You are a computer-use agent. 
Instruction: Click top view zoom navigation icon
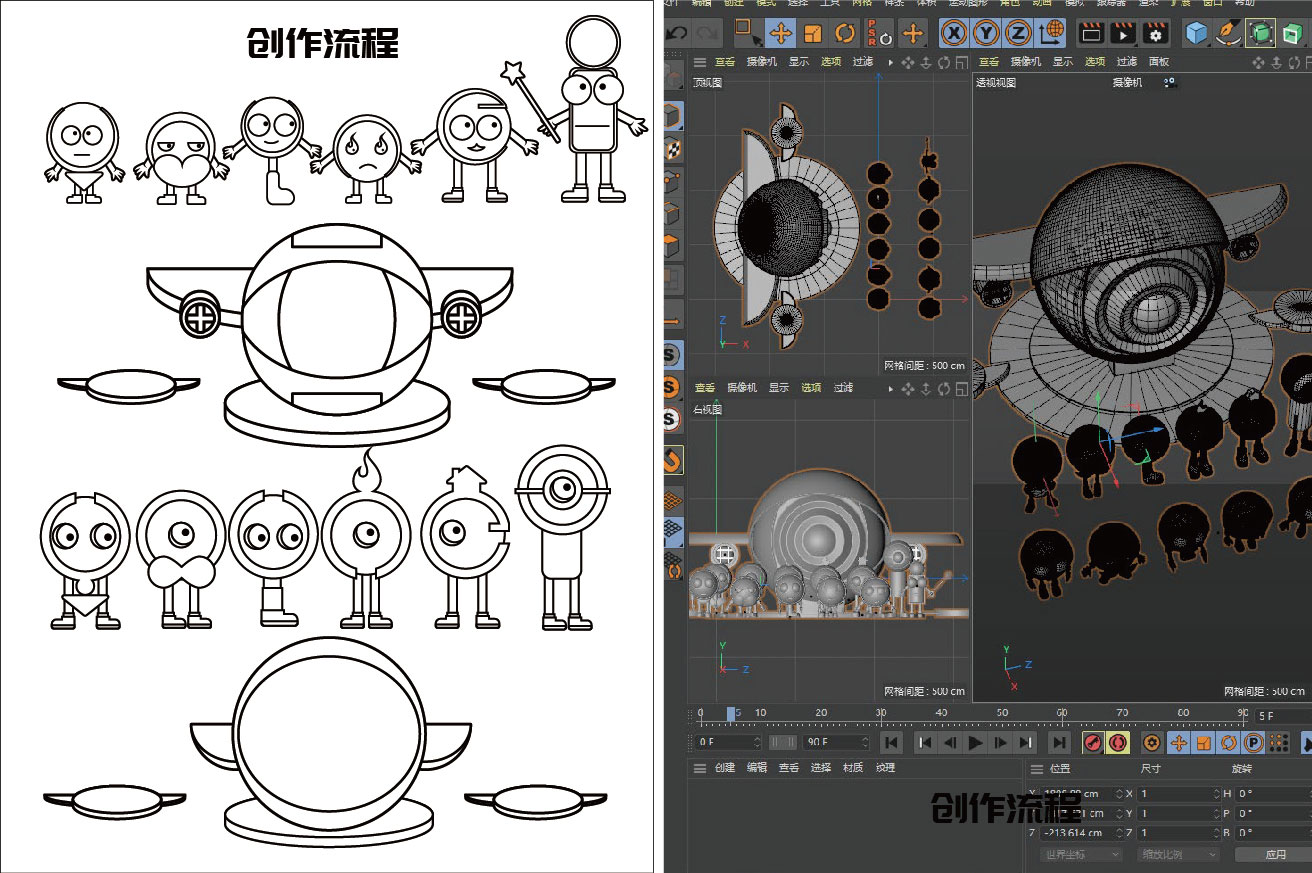pos(926,62)
